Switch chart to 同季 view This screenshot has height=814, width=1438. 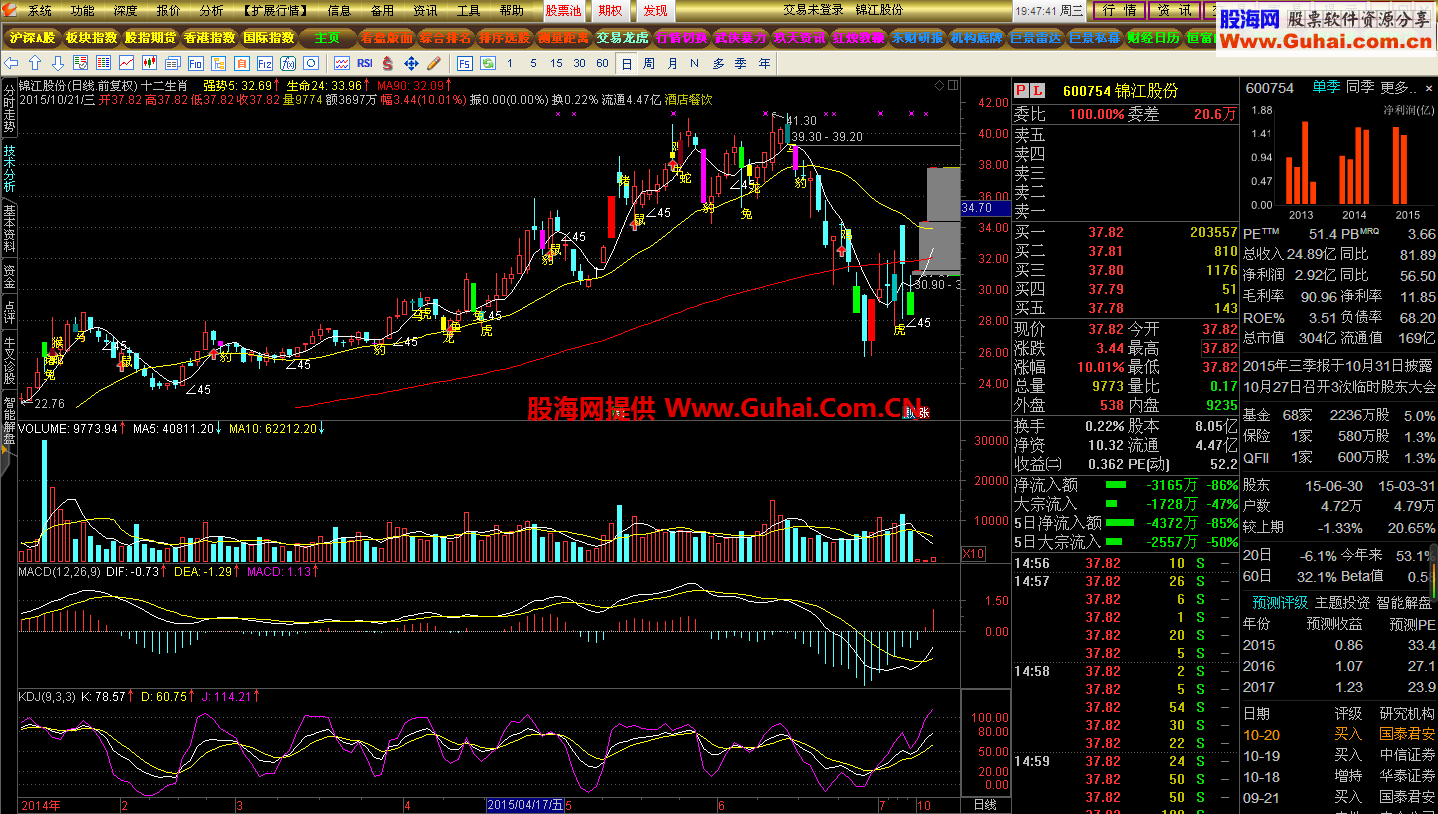click(x=1360, y=88)
